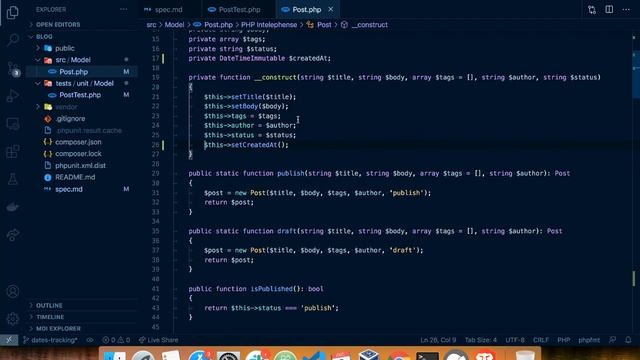Open composer.json in the file tree

click(x=78, y=142)
